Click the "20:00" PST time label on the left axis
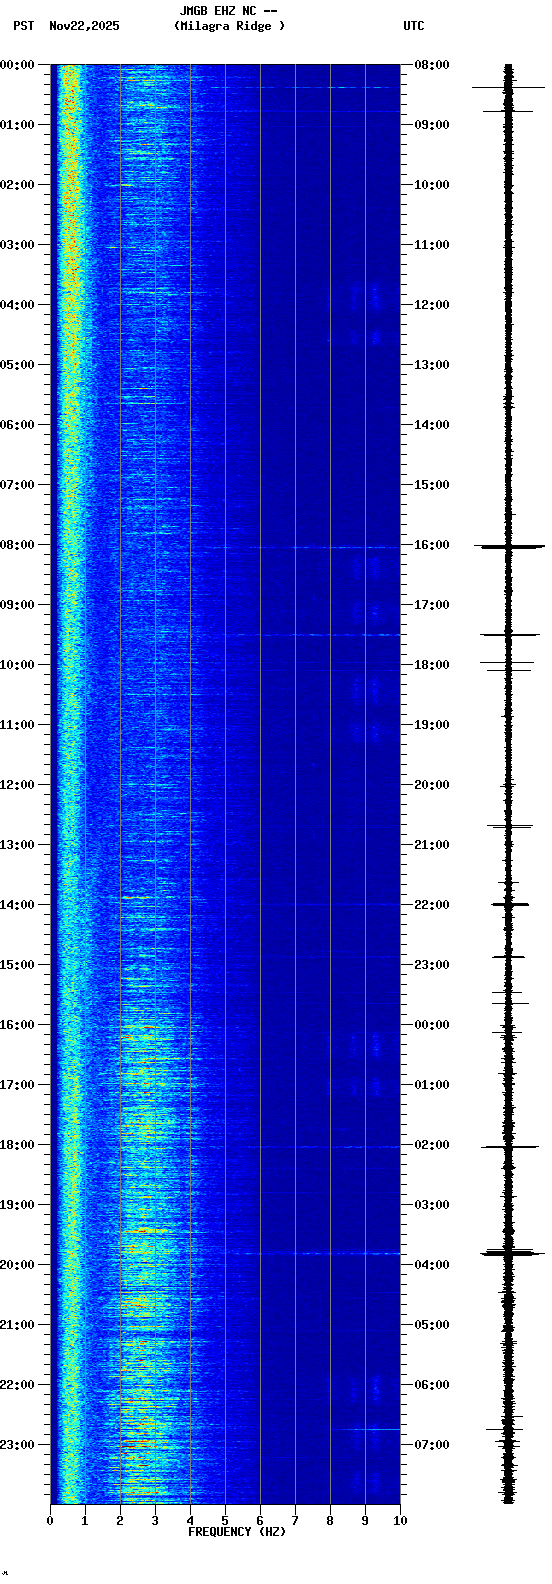The image size is (552, 1584). [x=18, y=1265]
